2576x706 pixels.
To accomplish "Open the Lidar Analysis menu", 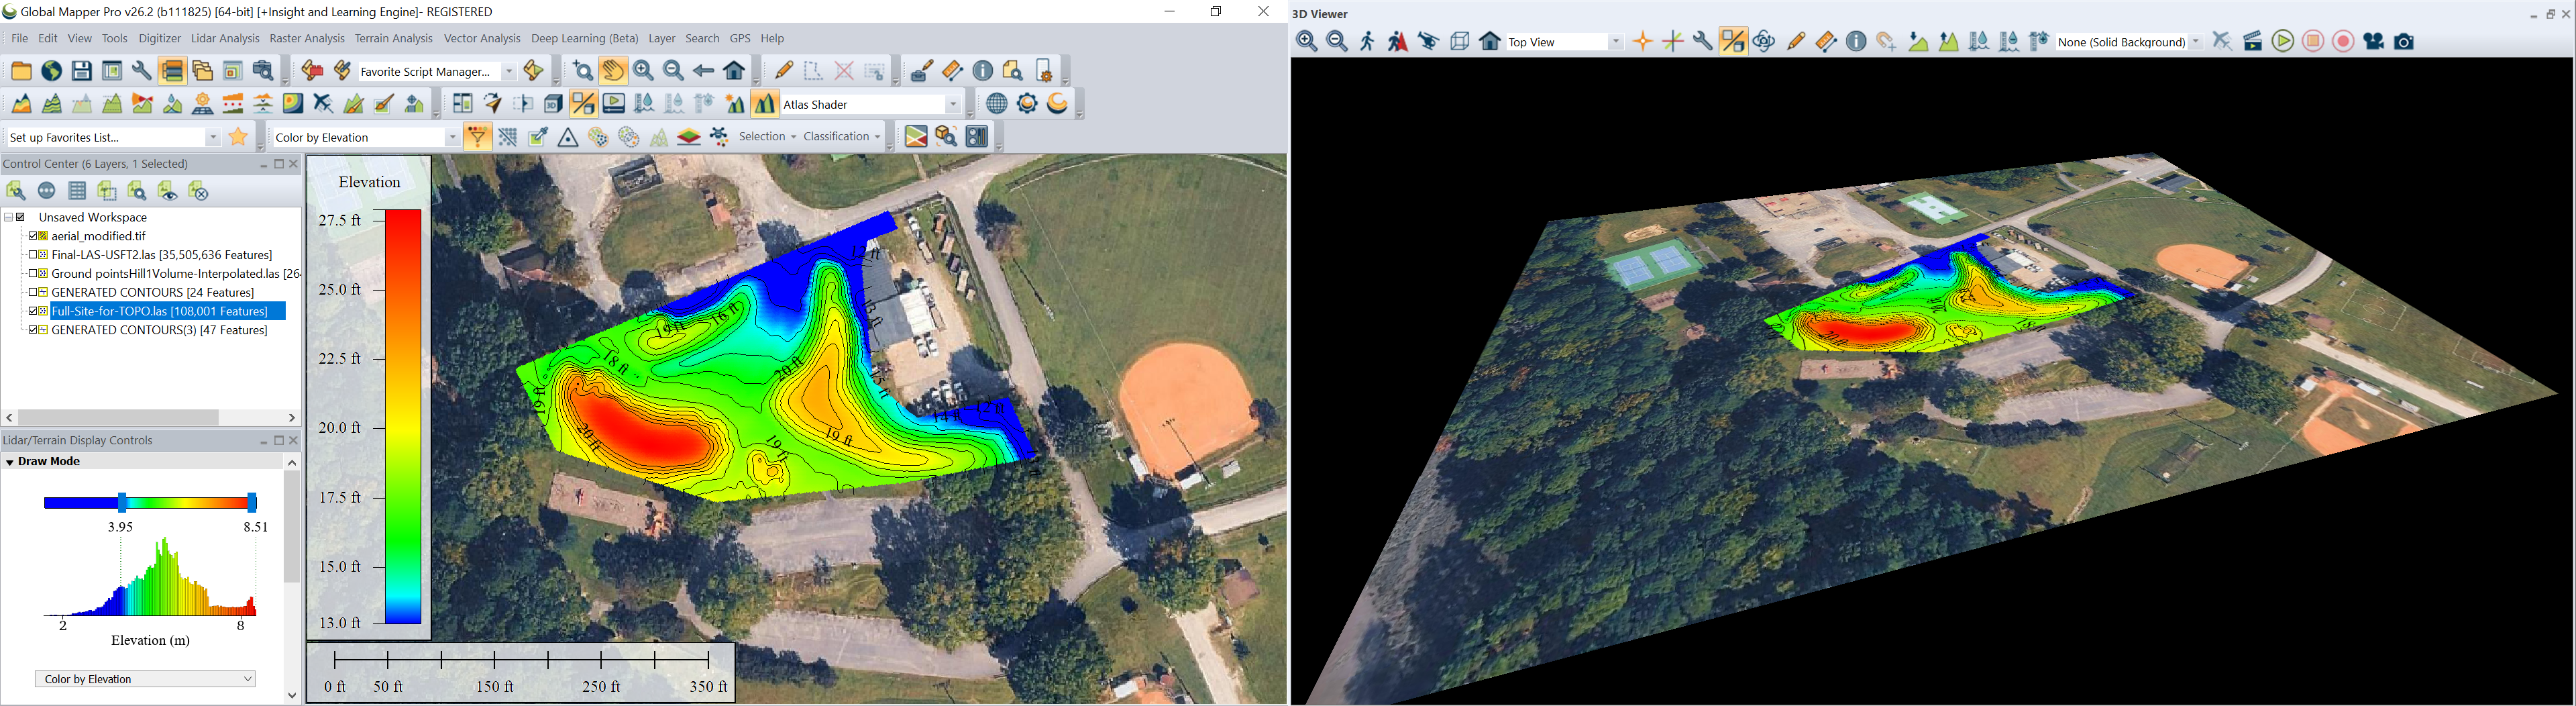I will [225, 39].
